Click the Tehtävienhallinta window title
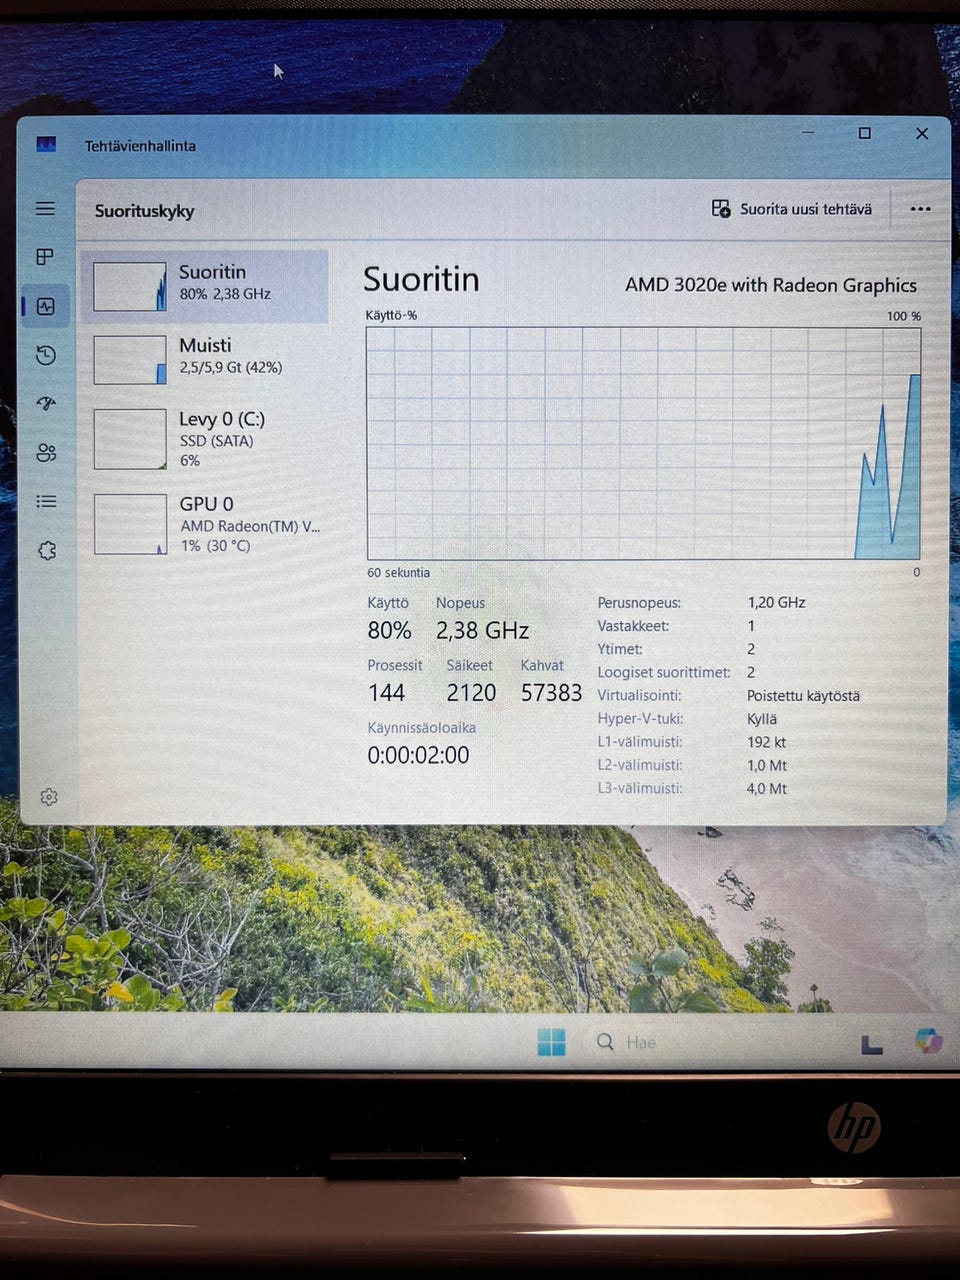Image resolution: width=960 pixels, height=1280 pixels. click(x=140, y=146)
